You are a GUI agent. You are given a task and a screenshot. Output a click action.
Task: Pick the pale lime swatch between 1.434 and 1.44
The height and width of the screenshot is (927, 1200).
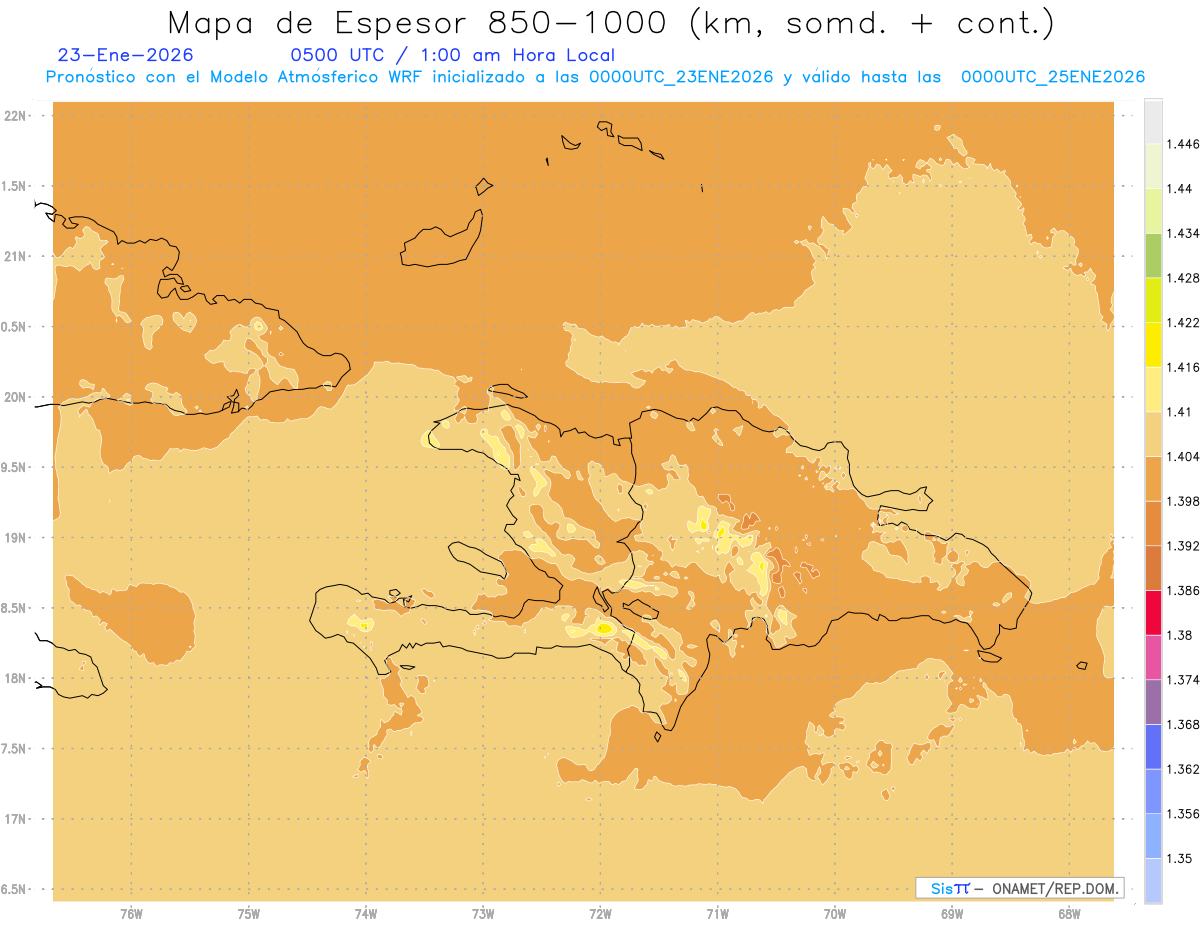click(1153, 210)
